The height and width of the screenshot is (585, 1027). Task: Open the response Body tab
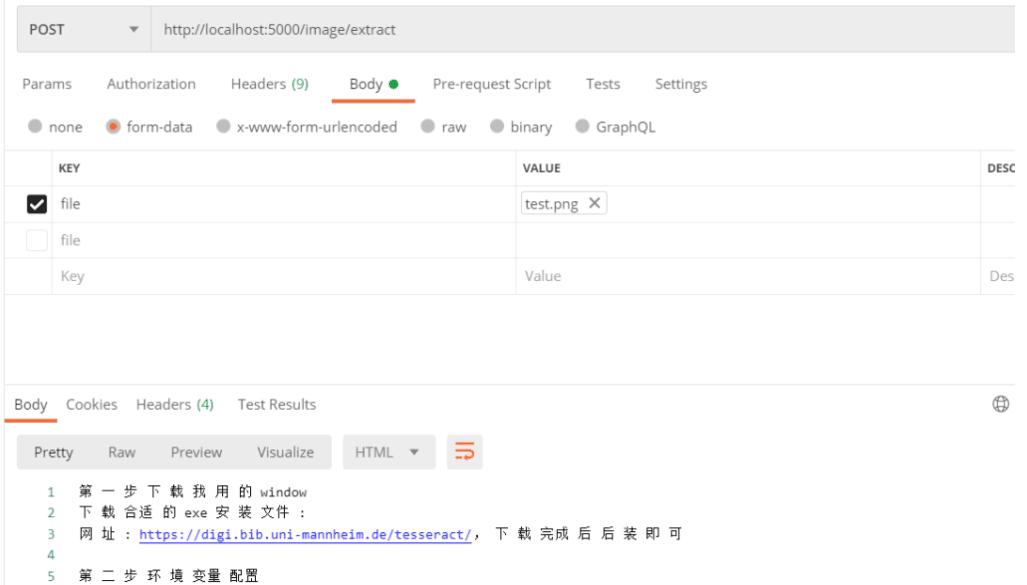pos(31,405)
